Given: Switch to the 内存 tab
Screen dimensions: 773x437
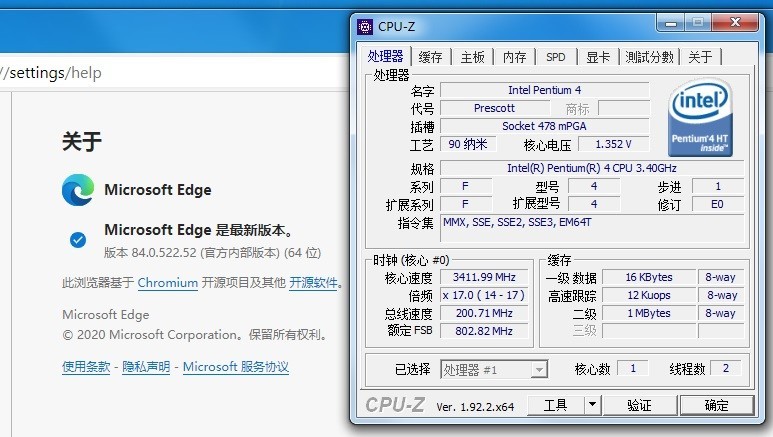Looking at the screenshot, I should pyautogui.click(x=515, y=57).
